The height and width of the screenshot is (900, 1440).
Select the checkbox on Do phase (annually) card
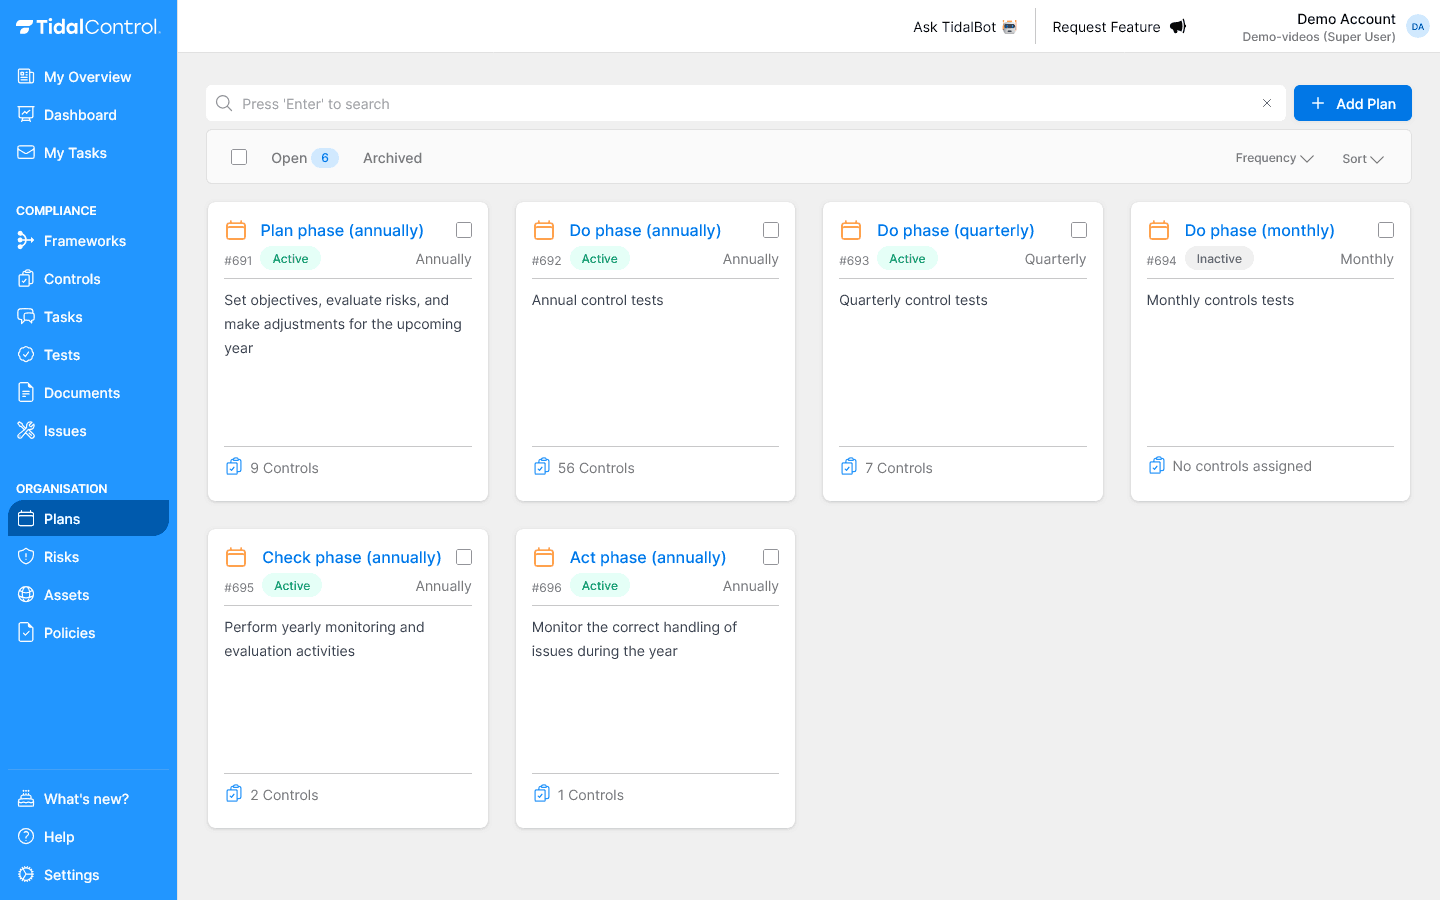(x=771, y=229)
